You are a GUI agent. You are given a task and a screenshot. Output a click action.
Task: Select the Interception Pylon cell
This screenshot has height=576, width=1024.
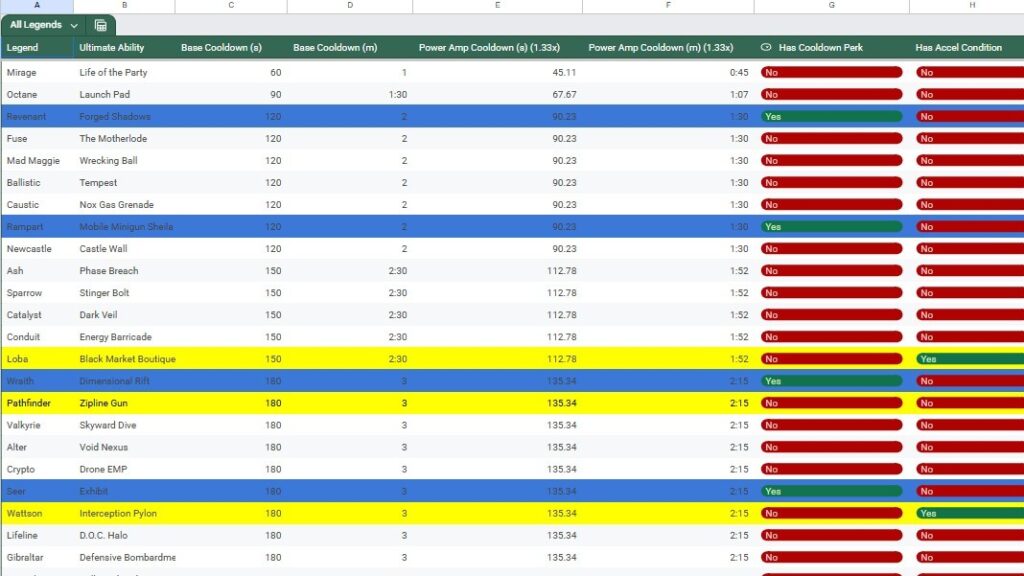[124, 513]
